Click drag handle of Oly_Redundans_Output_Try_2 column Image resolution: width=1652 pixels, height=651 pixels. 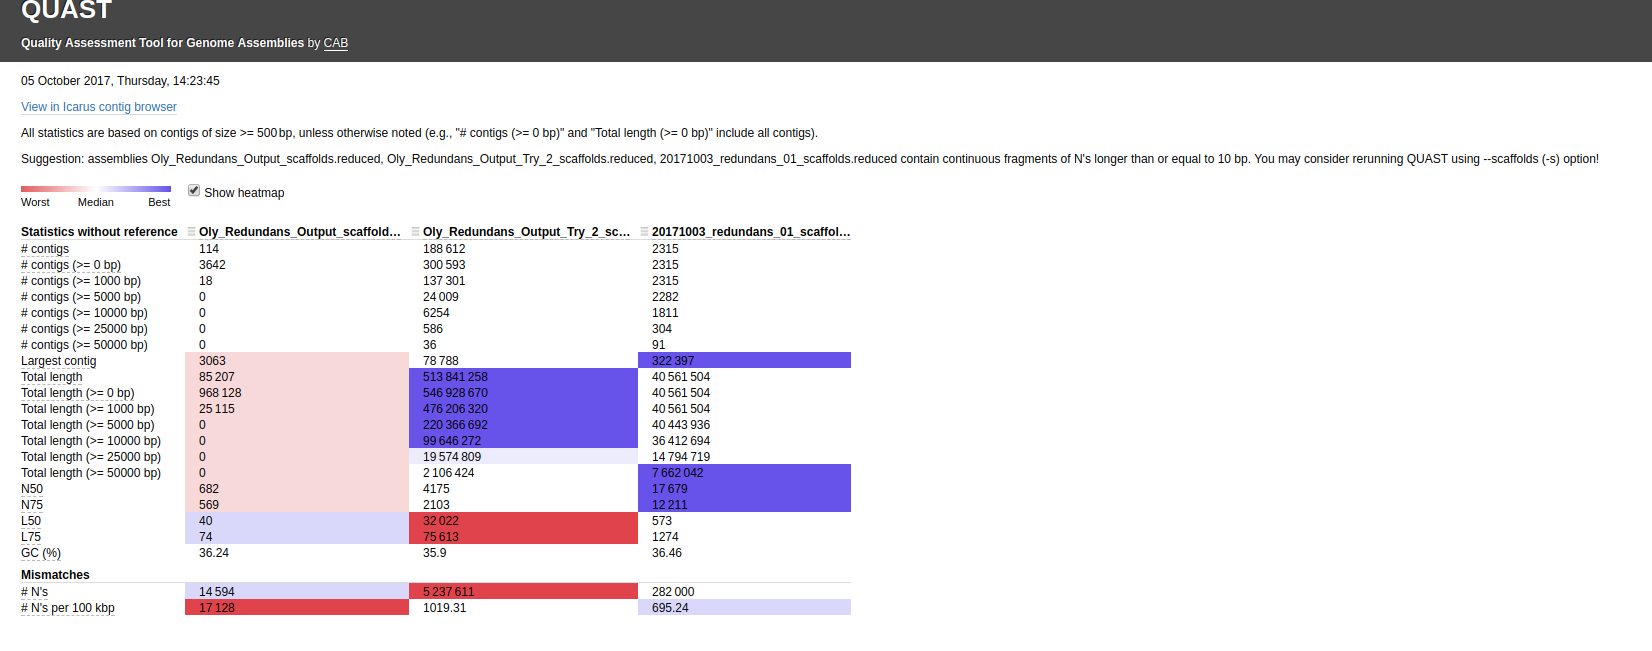(415, 232)
